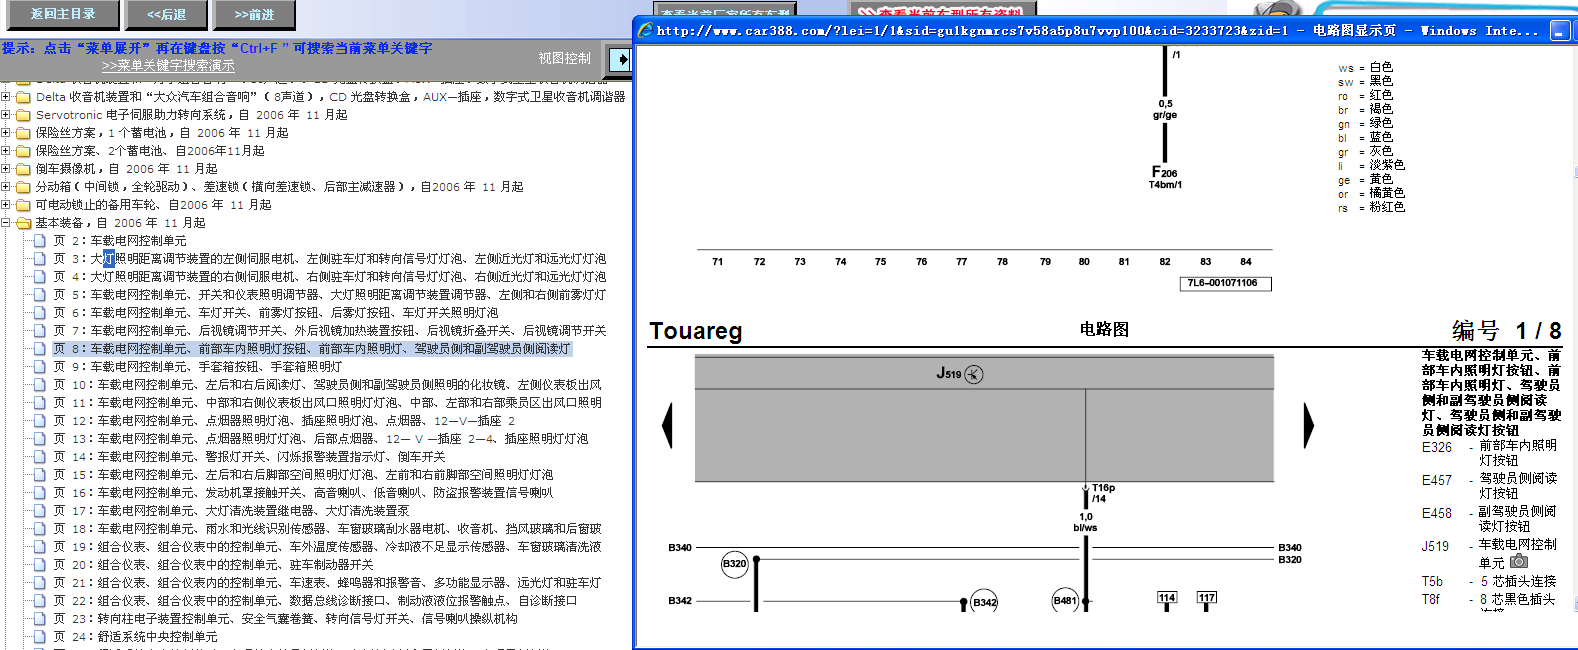This screenshot has width=1578, height=650.
Task: Expand the 倒车摄像机 tree node
Action: (6, 169)
